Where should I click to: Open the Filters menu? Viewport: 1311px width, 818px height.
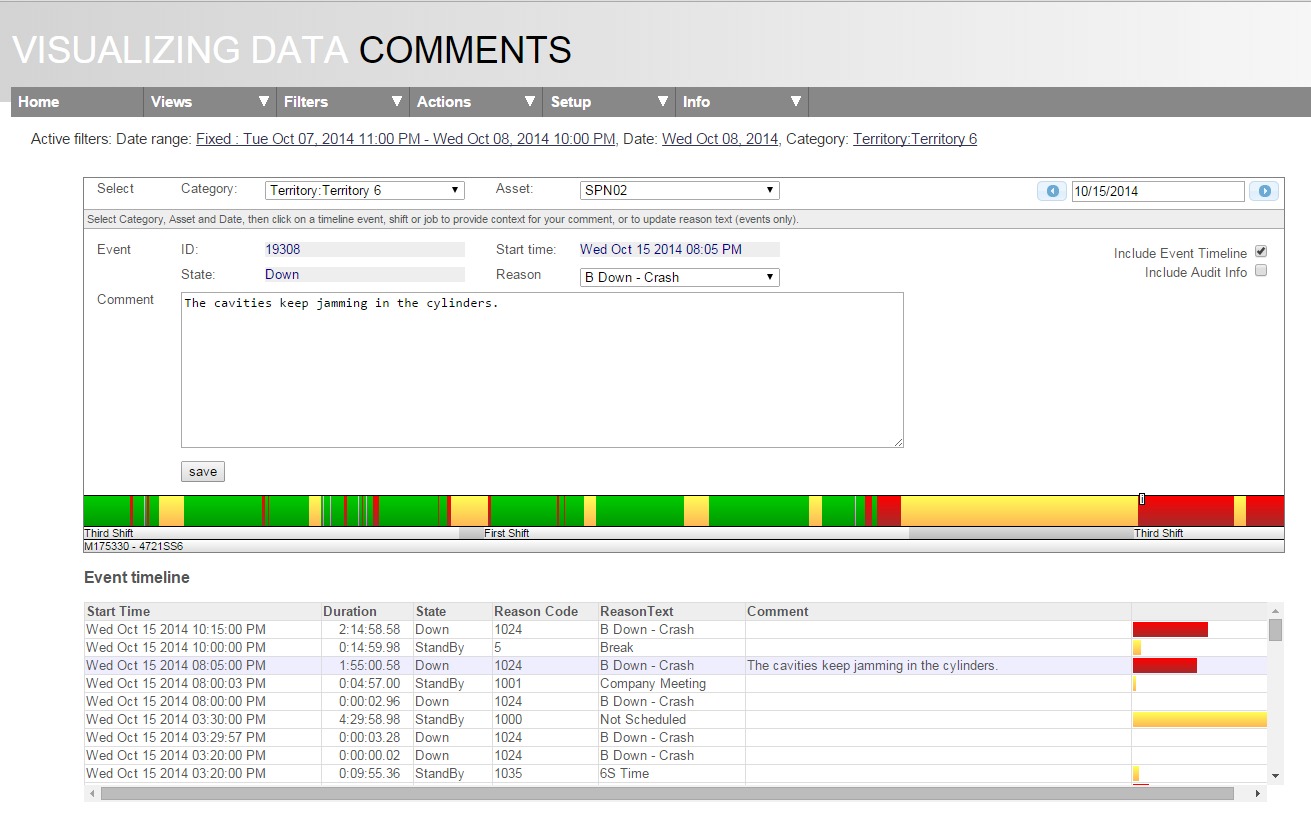pyautogui.click(x=306, y=102)
